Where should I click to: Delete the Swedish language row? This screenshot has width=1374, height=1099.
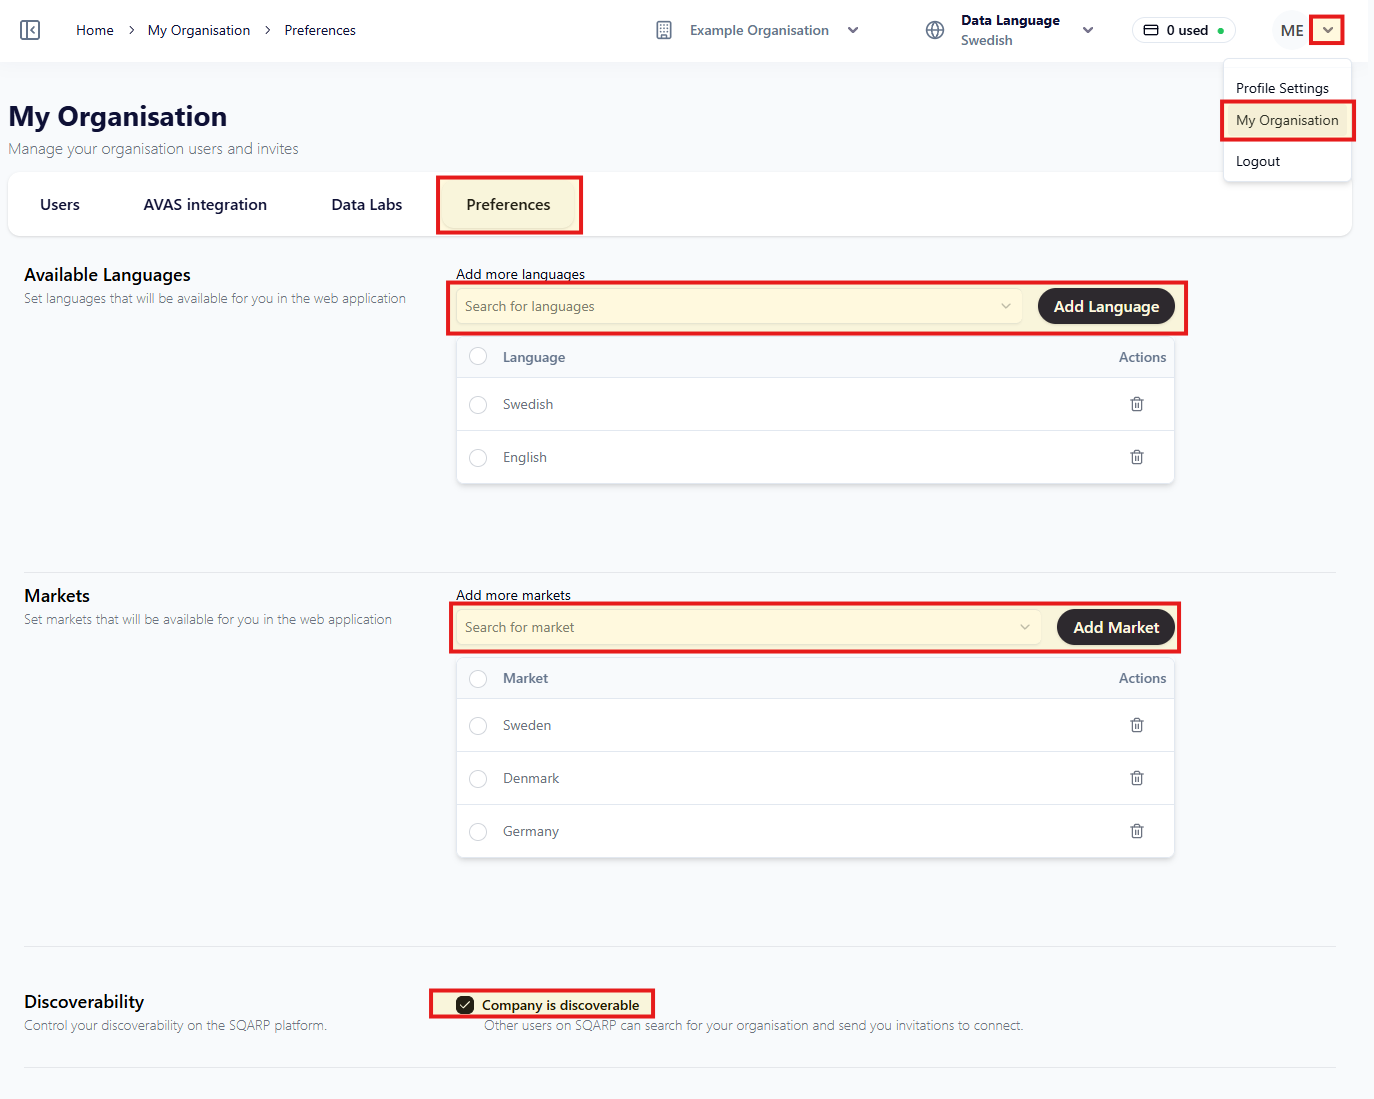point(1136,404)
